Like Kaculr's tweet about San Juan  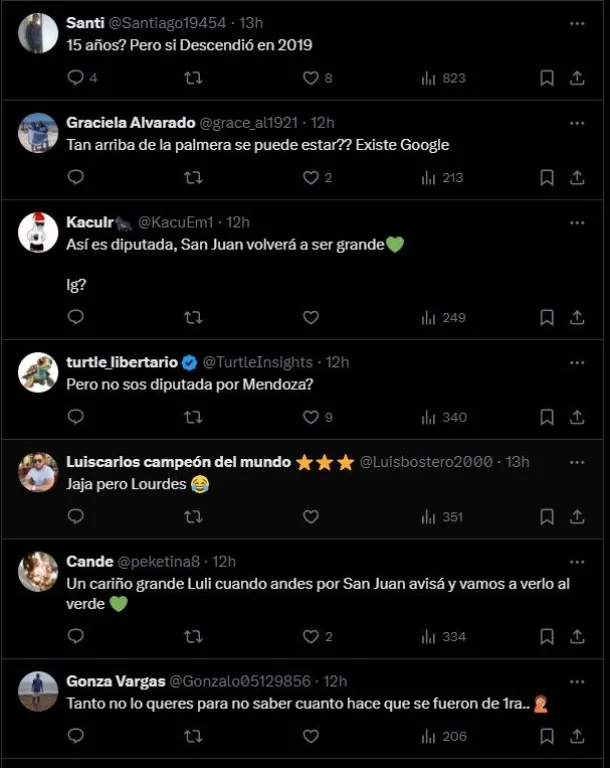pos(311,318)
